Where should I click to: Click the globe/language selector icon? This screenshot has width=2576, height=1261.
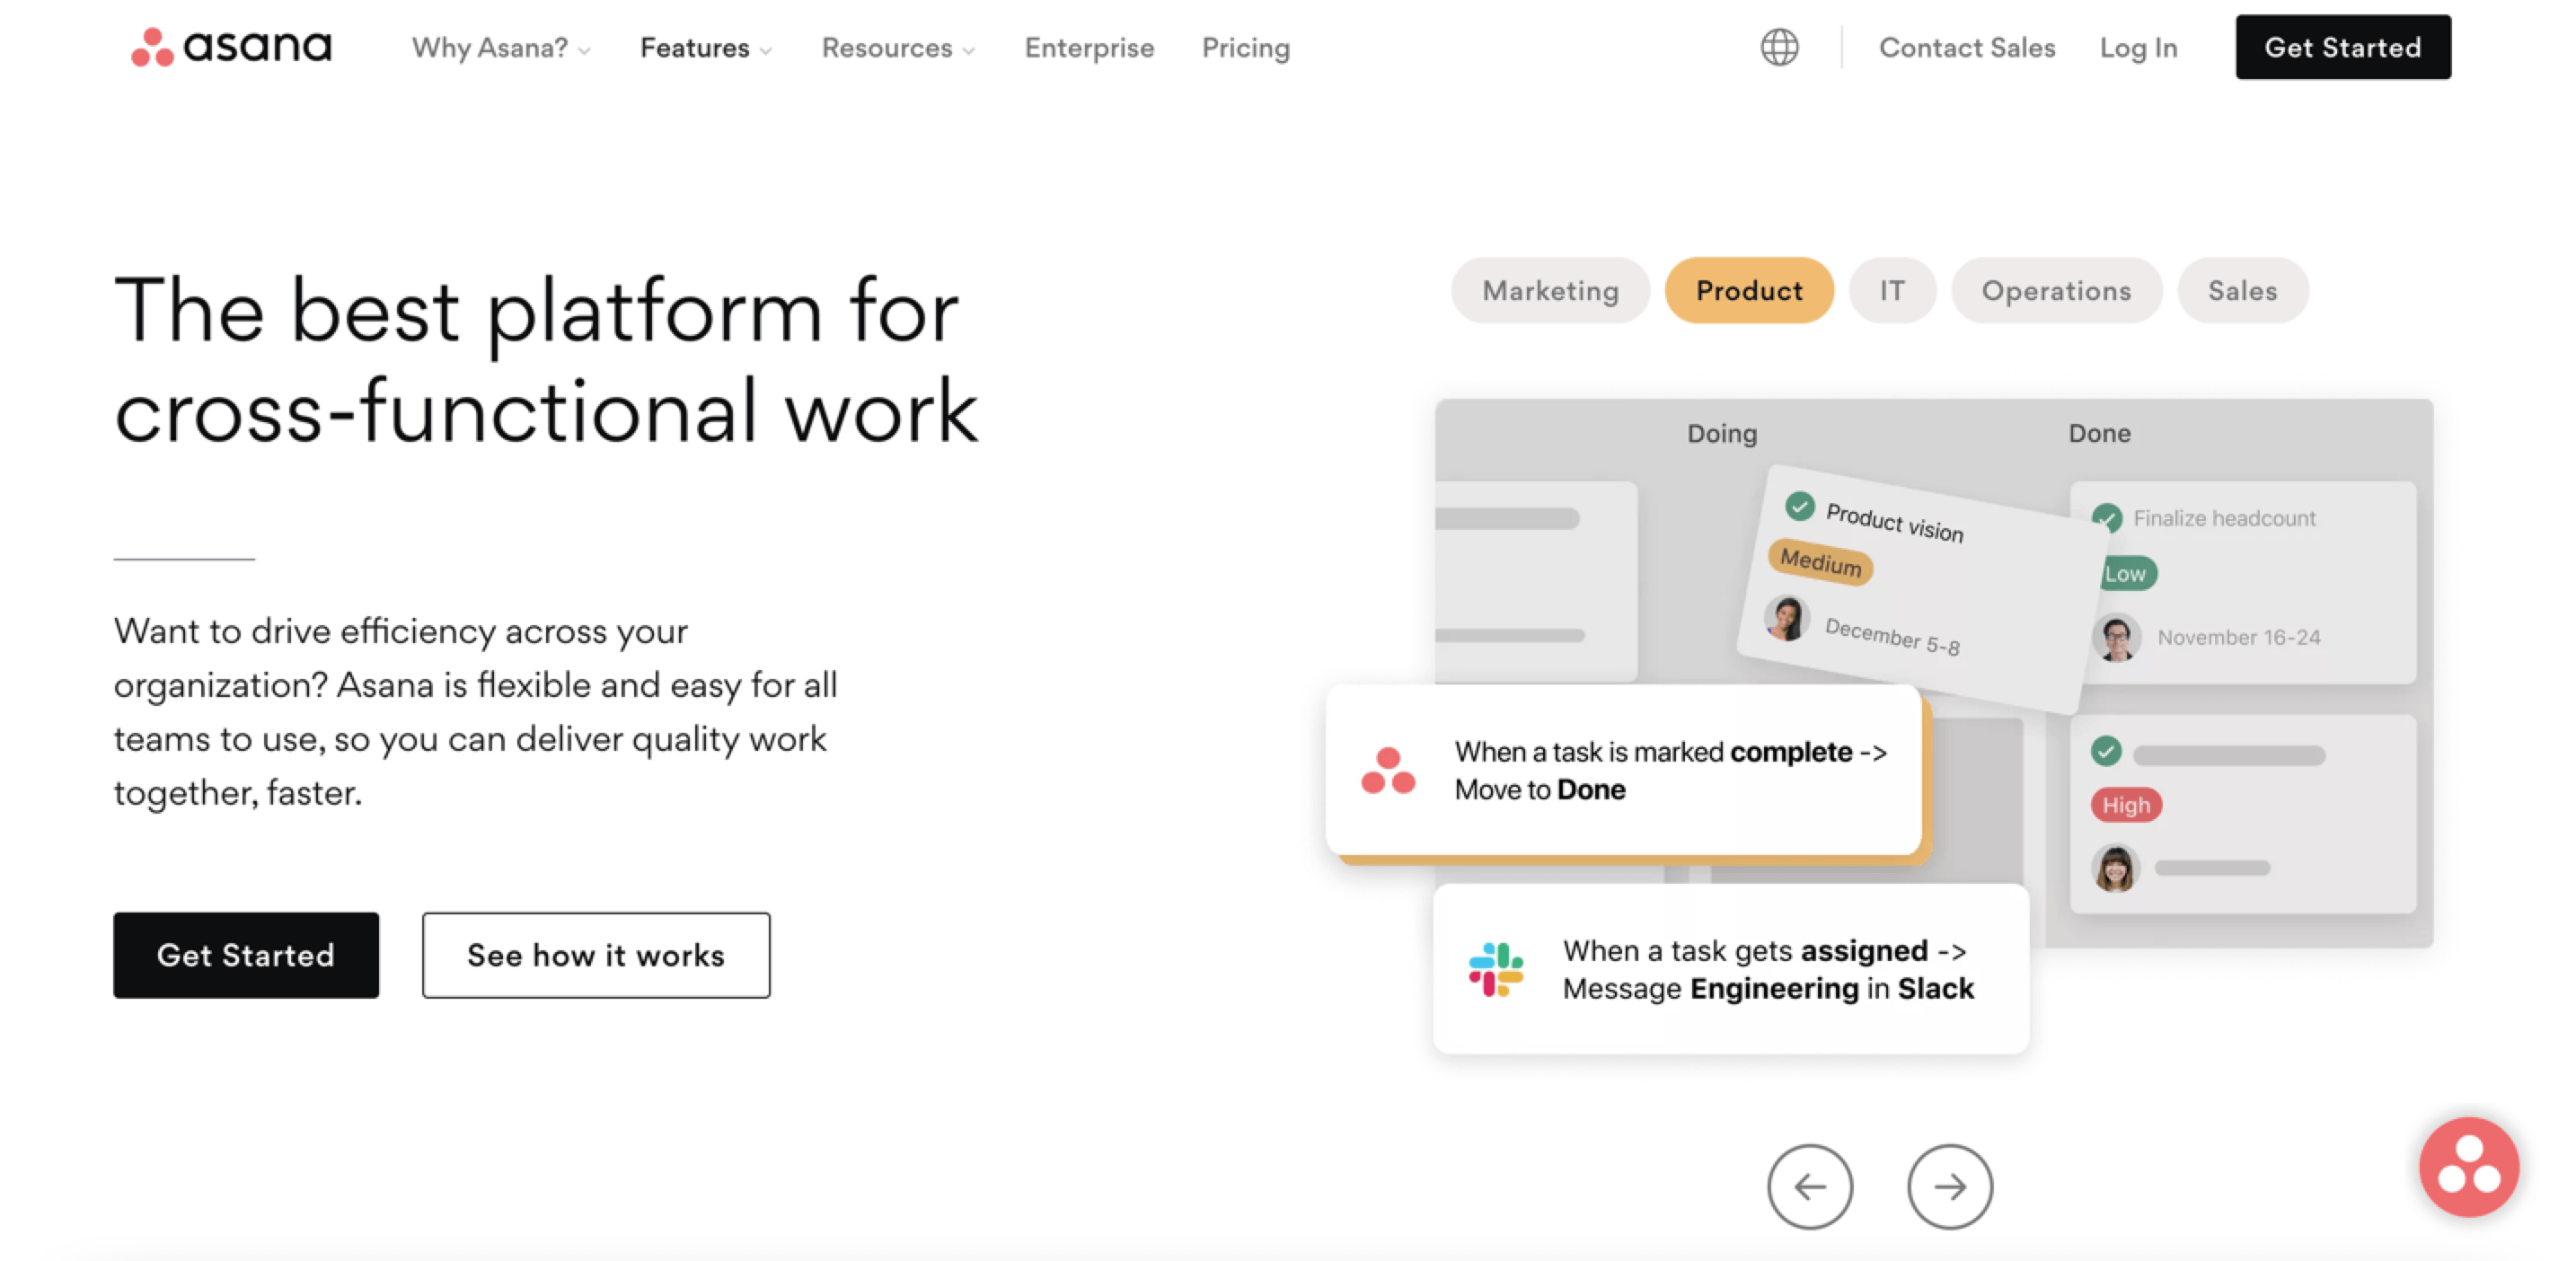coord(1779,46)
